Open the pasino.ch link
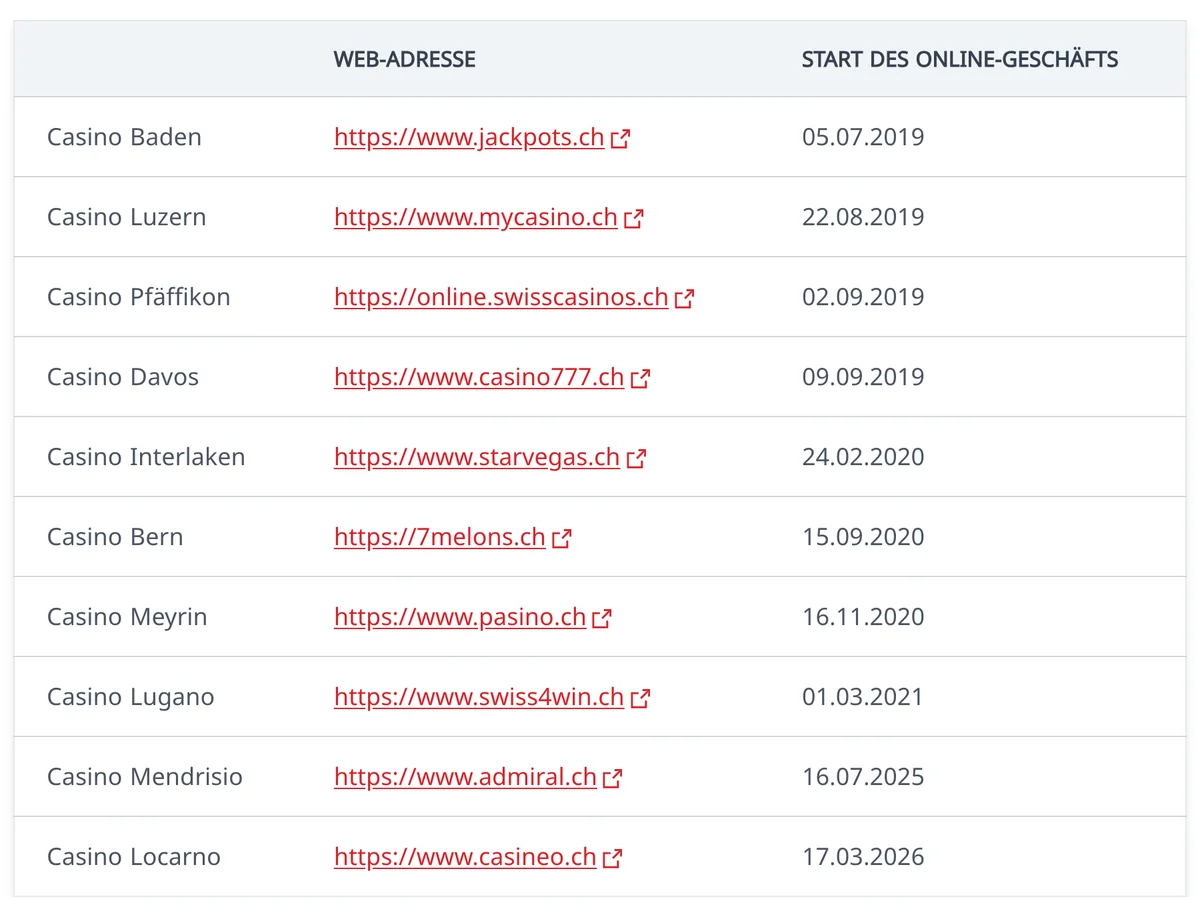The image size is (1200, 913). coord(460,617)
